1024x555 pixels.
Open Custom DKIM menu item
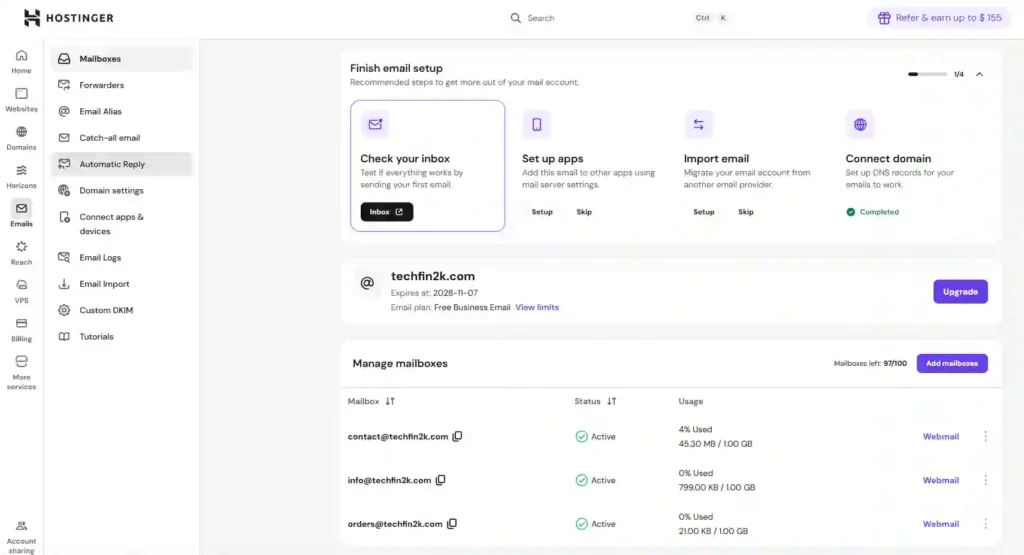[121, 310]
